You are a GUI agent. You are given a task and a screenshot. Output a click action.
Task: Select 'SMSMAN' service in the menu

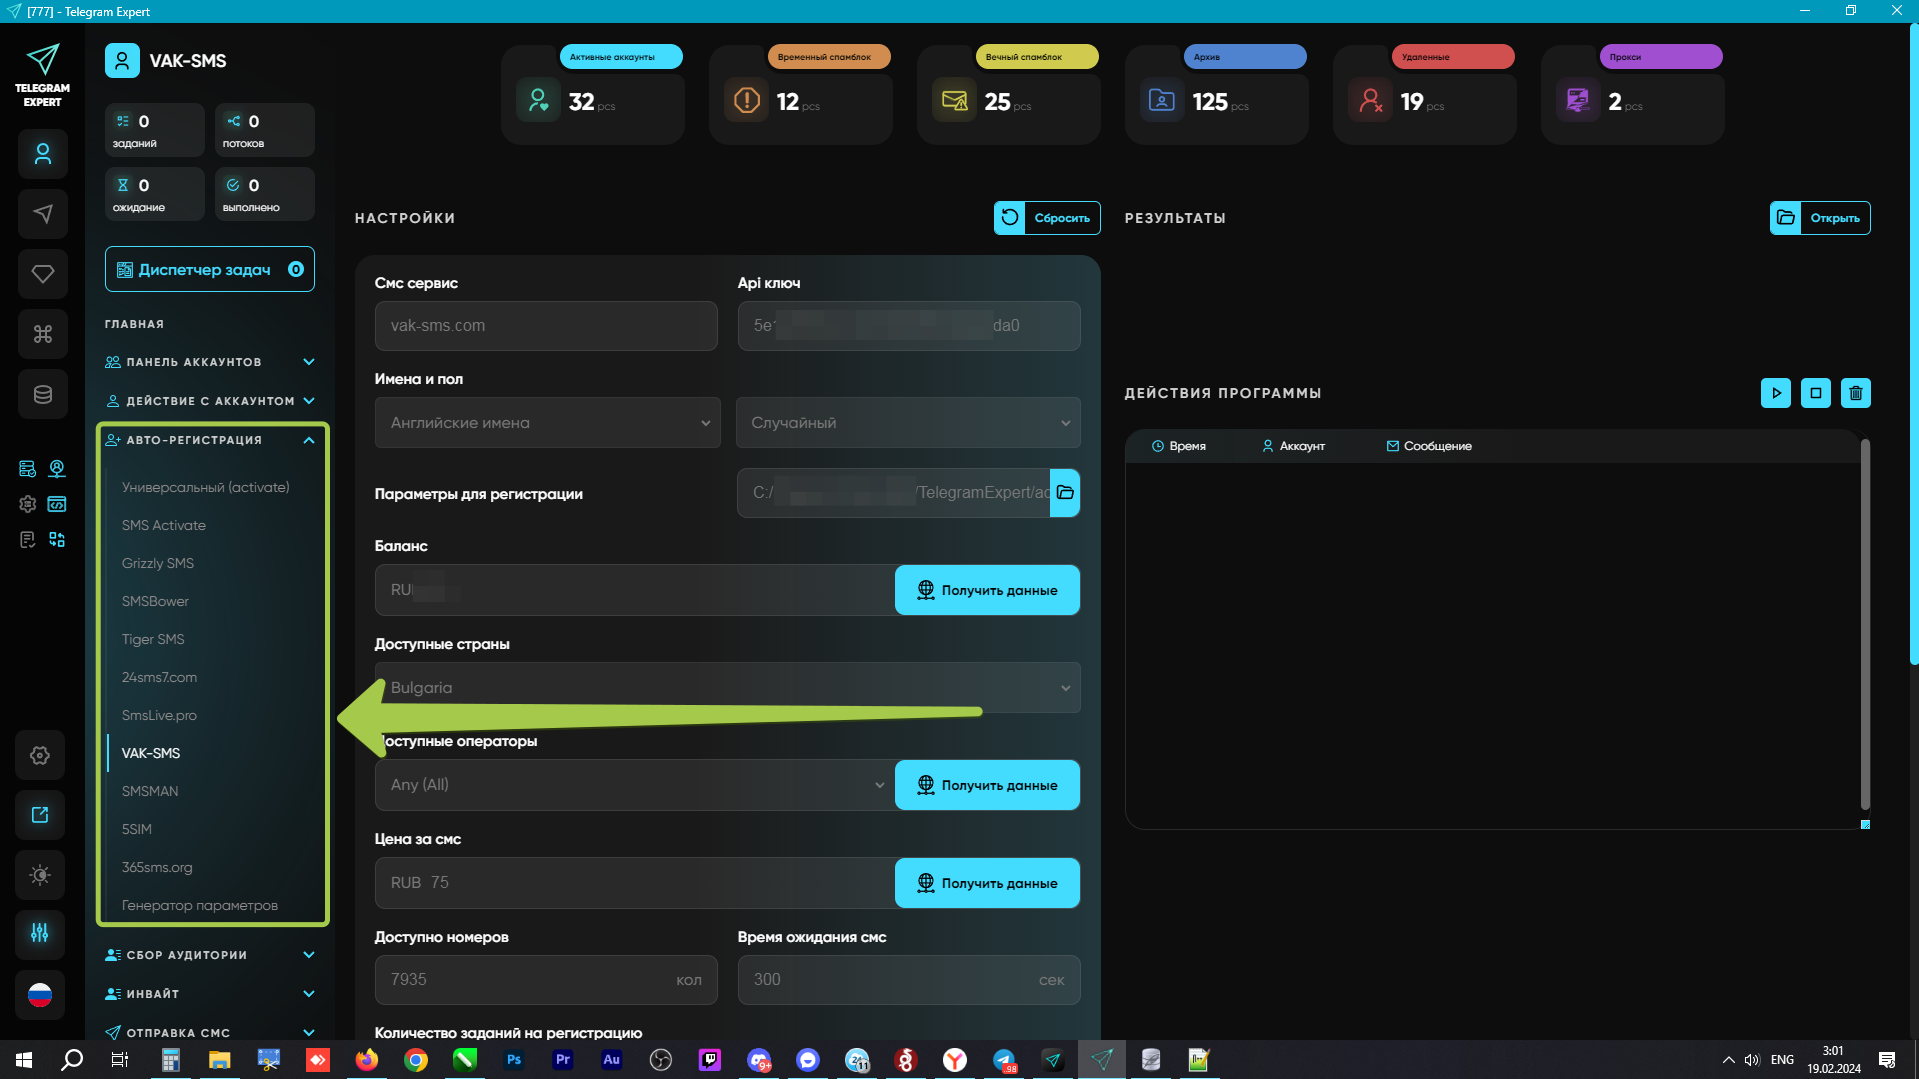tap(150, 791)
